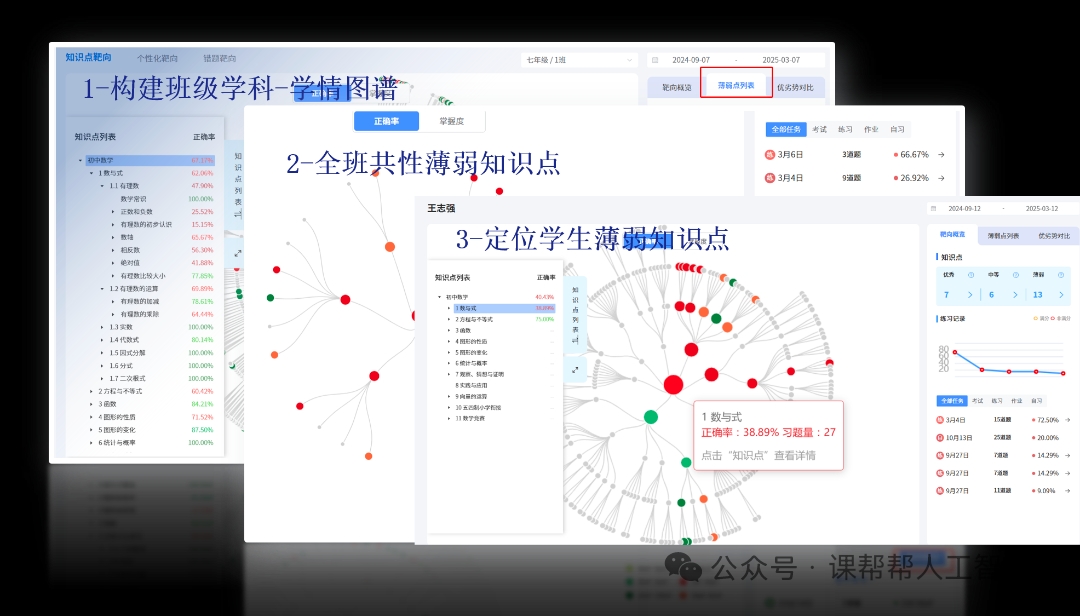Screen dimensions: 1080x616
Task: Expand the 1.3 实数 tree node
Action: click(102, 327)
